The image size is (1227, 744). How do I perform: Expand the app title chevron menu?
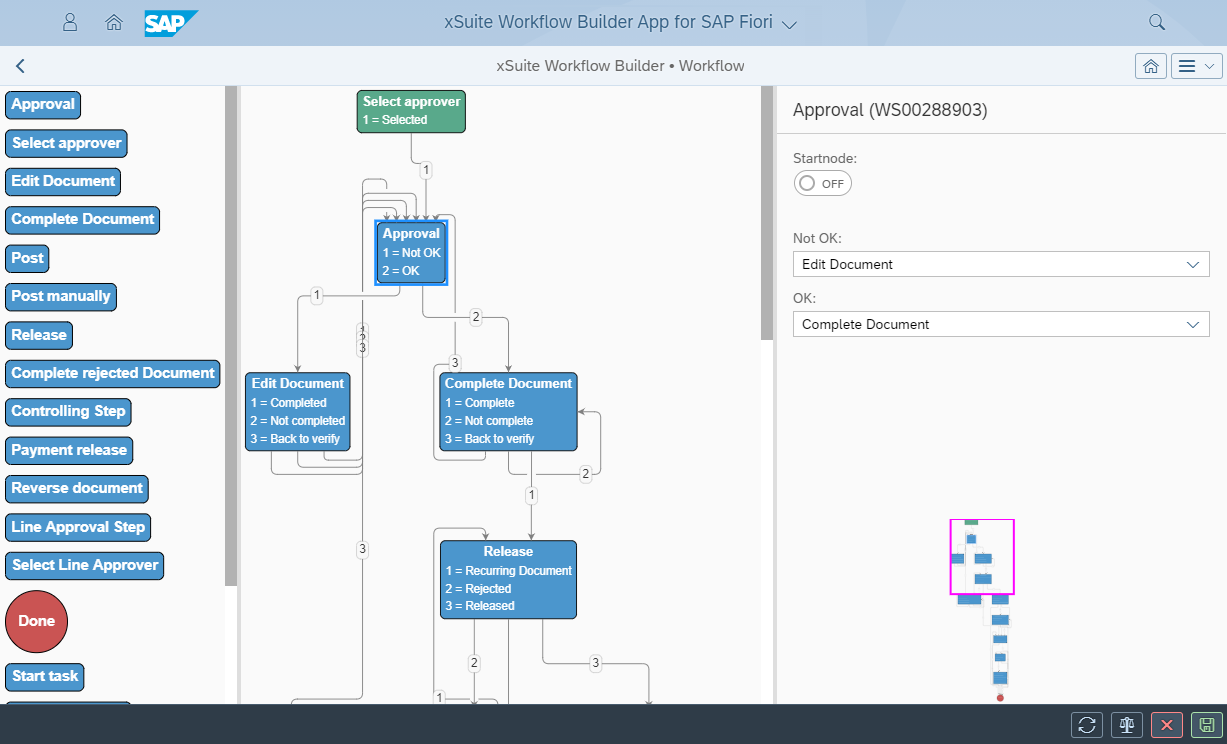789,22
